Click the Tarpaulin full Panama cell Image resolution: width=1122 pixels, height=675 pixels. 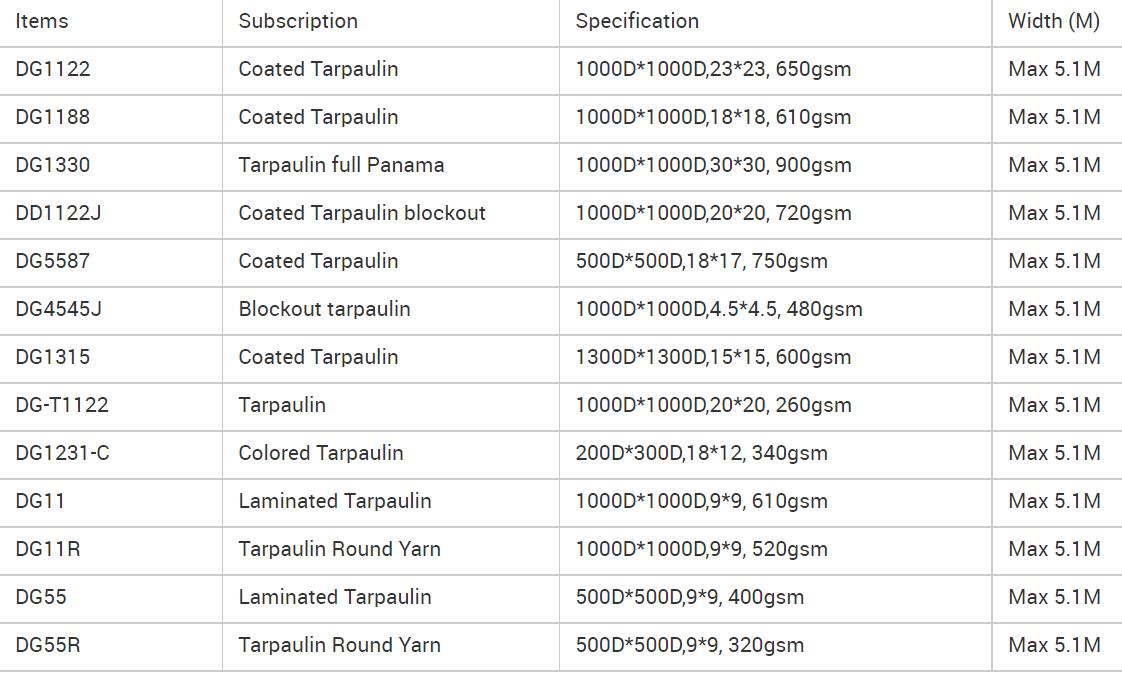point(341,165)
